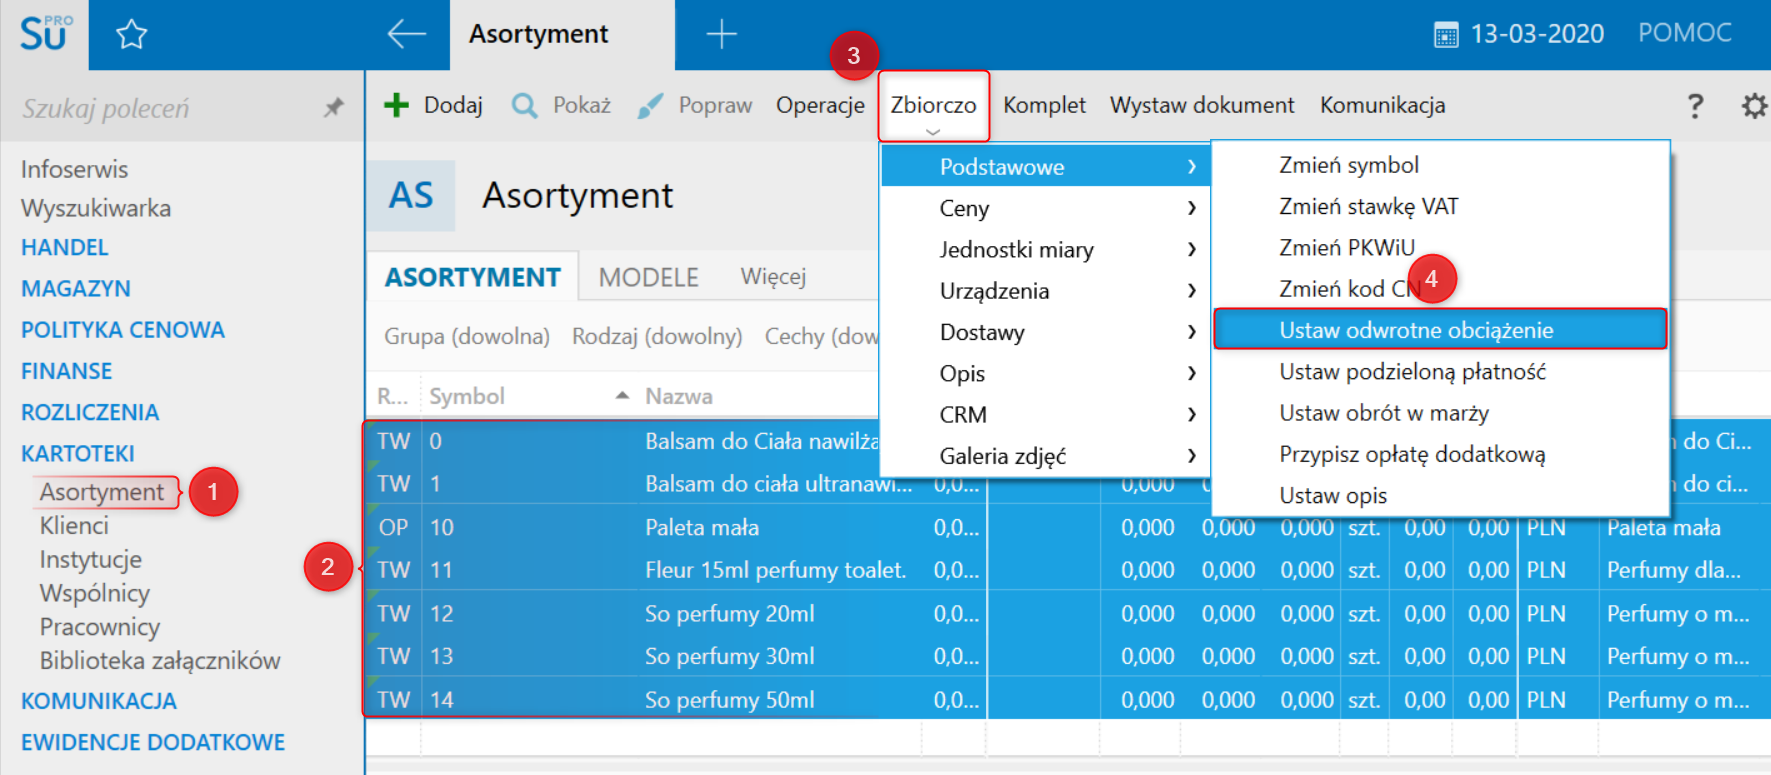Open Rodzaj (dowolny) filter
1771x775 pixels.
[657, 336]
